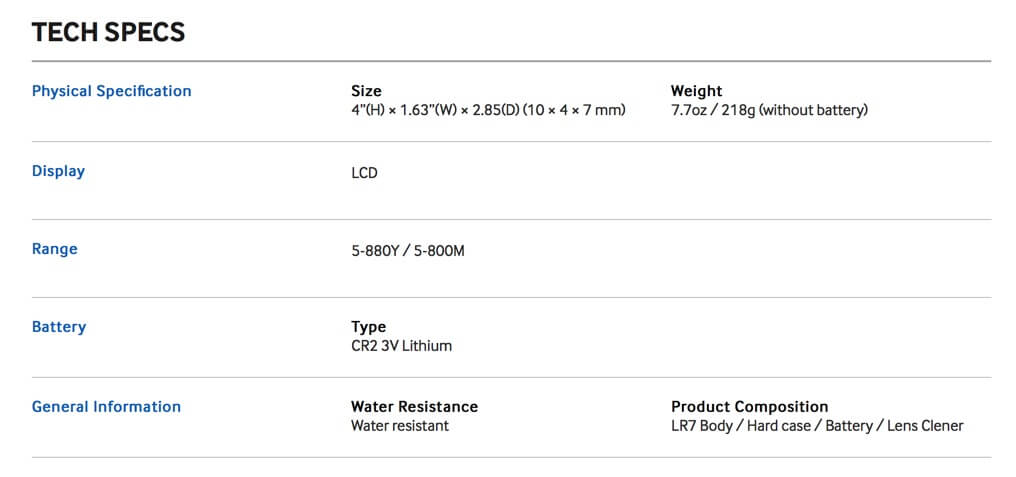Click the divider line under TECH SPECS
The image size is (1016, 477).
click(511, 62)
